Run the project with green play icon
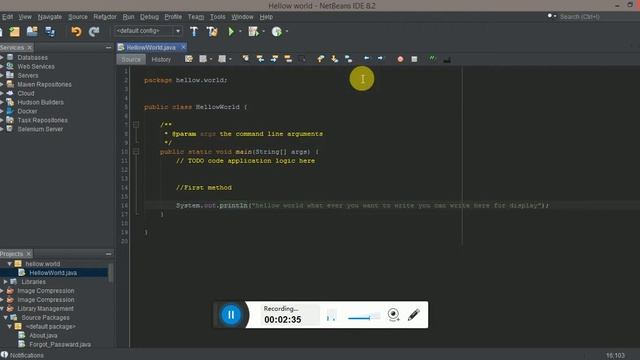 coord(231,31)
